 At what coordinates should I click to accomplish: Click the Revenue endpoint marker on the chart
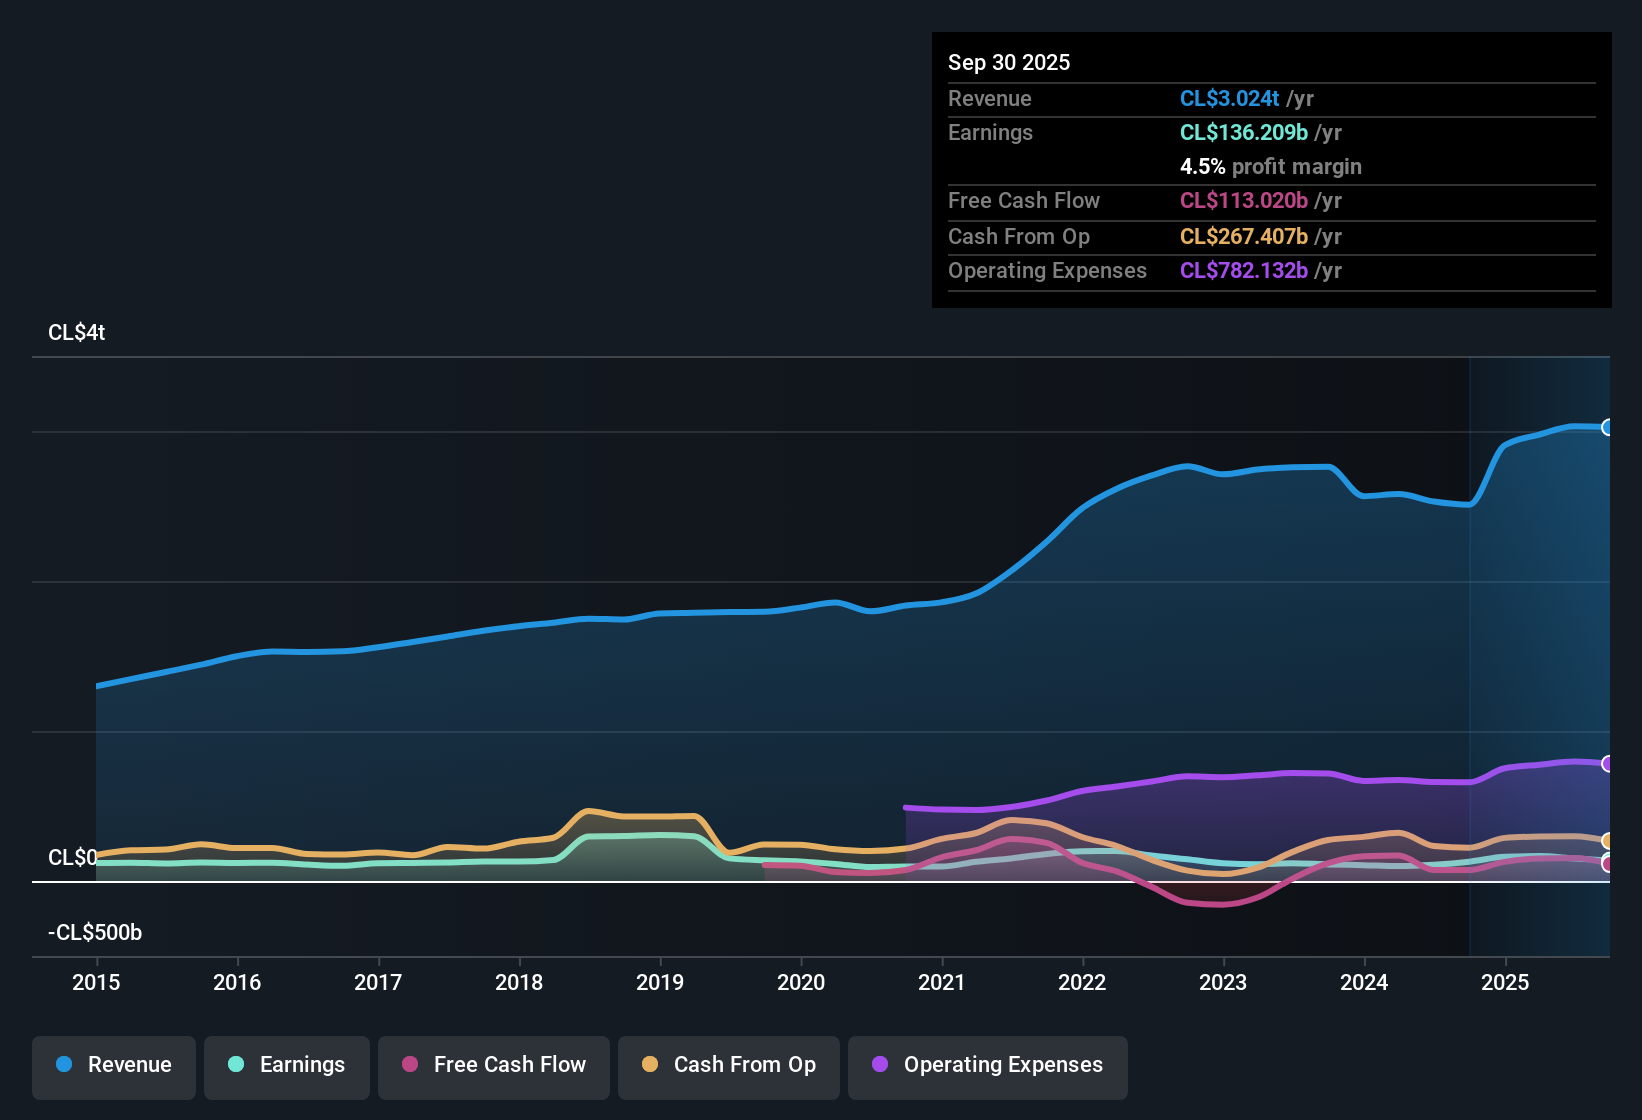point(1608,428)
